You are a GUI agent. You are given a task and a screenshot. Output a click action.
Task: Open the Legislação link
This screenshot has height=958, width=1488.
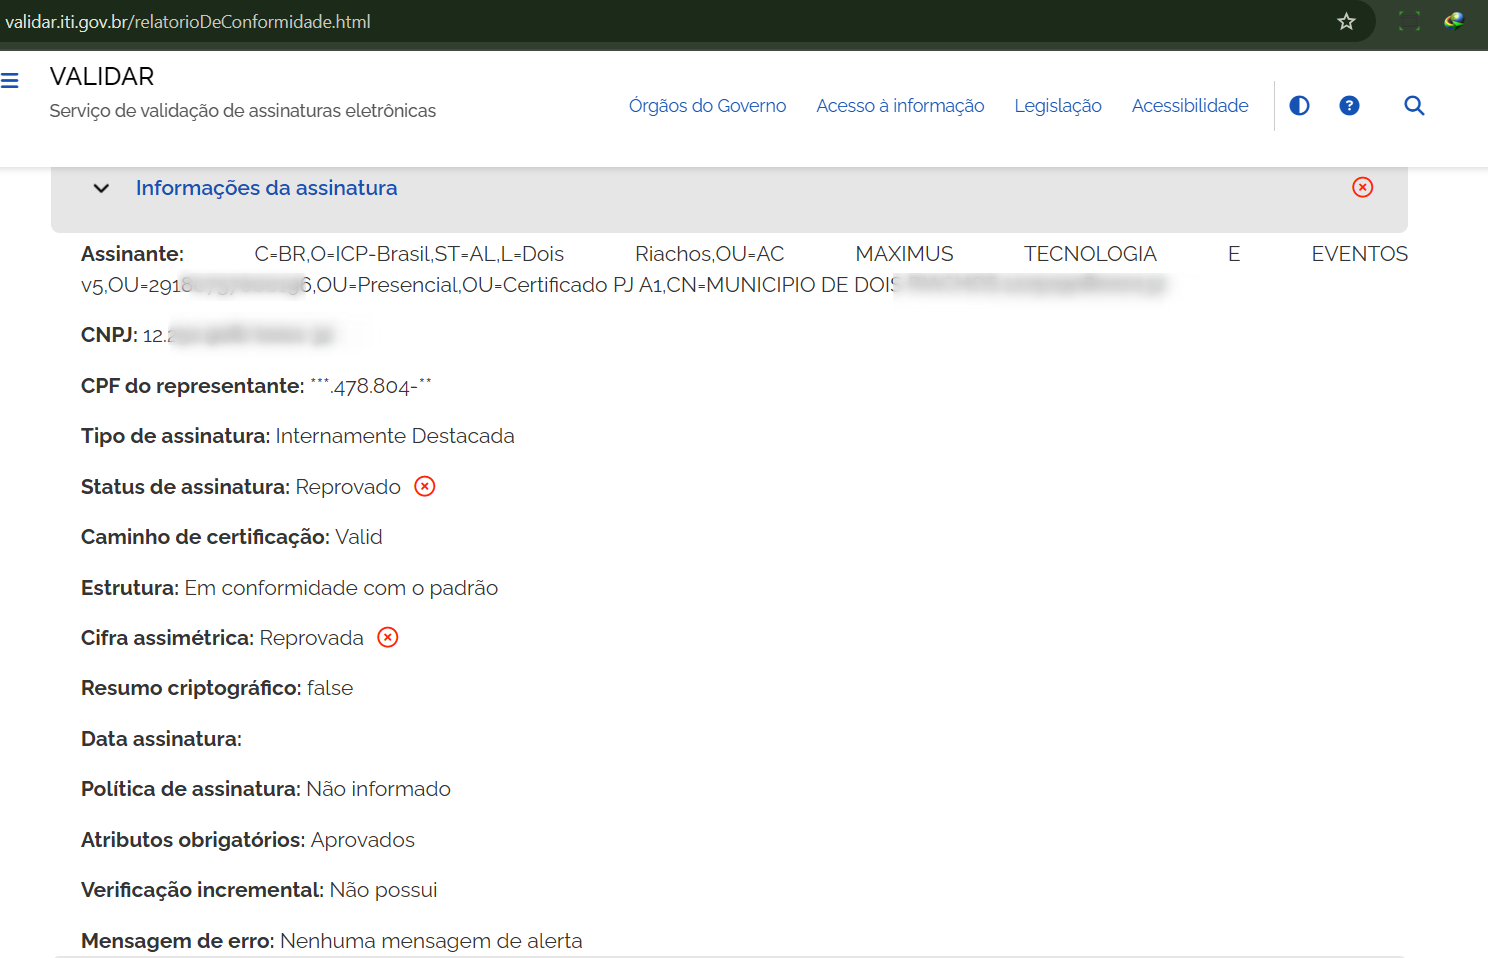(1057, 106)
